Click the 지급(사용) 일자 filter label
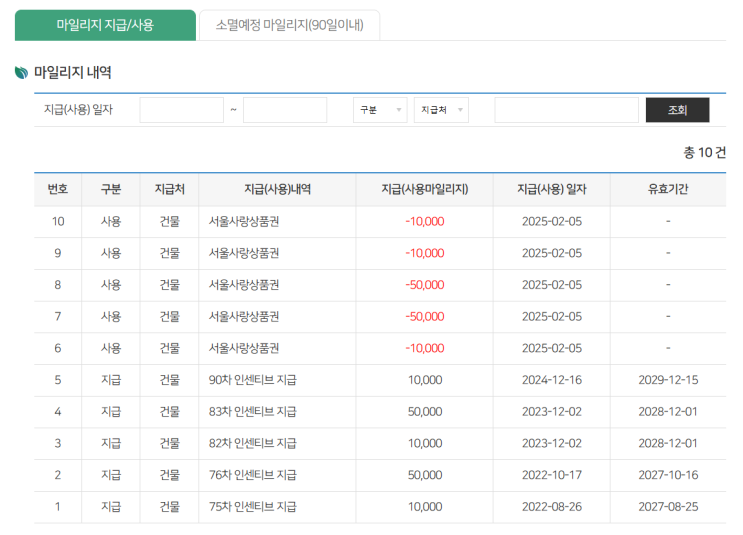Screen dimensions: 743x535 pos(78,110)
